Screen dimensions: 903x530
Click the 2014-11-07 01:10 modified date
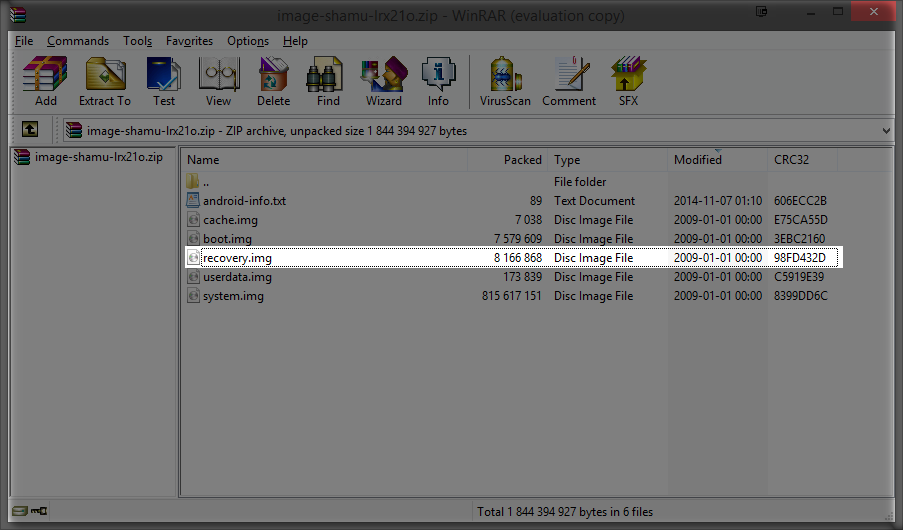point(718,200)
